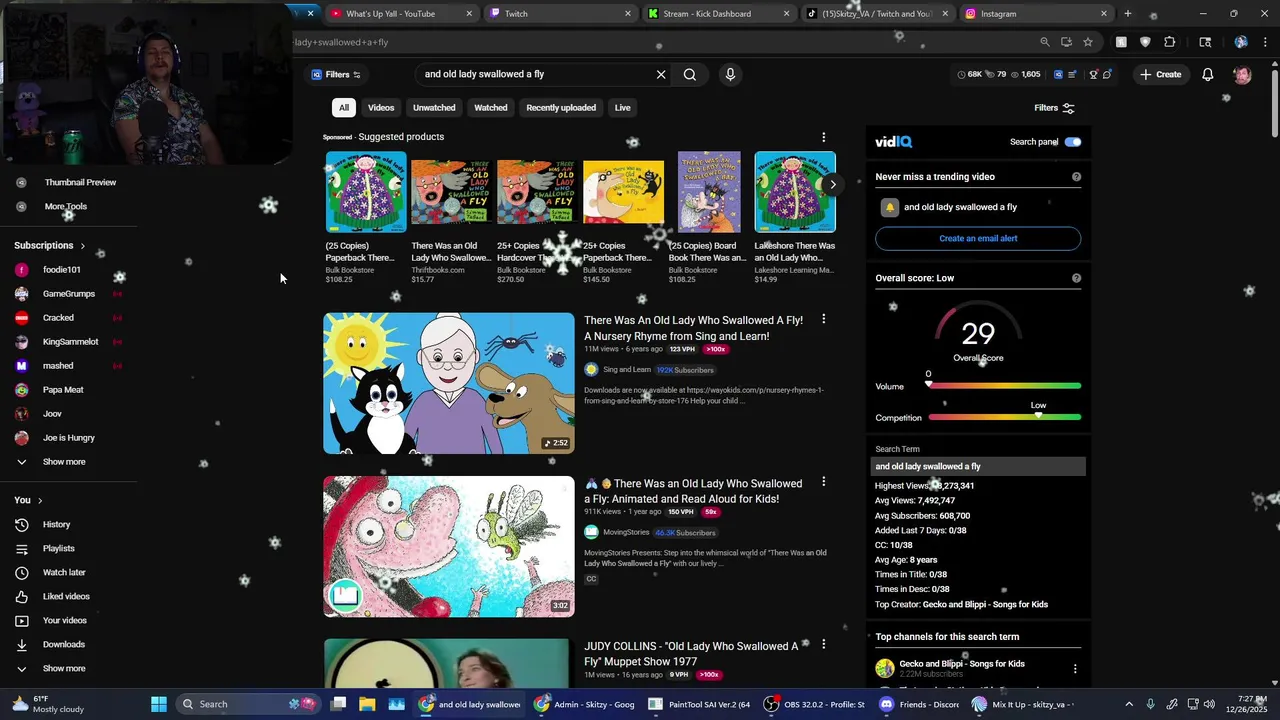Select the All filter chip
Screen dimensions: 1280x720
pyautogui.click(x=344, y=107)
